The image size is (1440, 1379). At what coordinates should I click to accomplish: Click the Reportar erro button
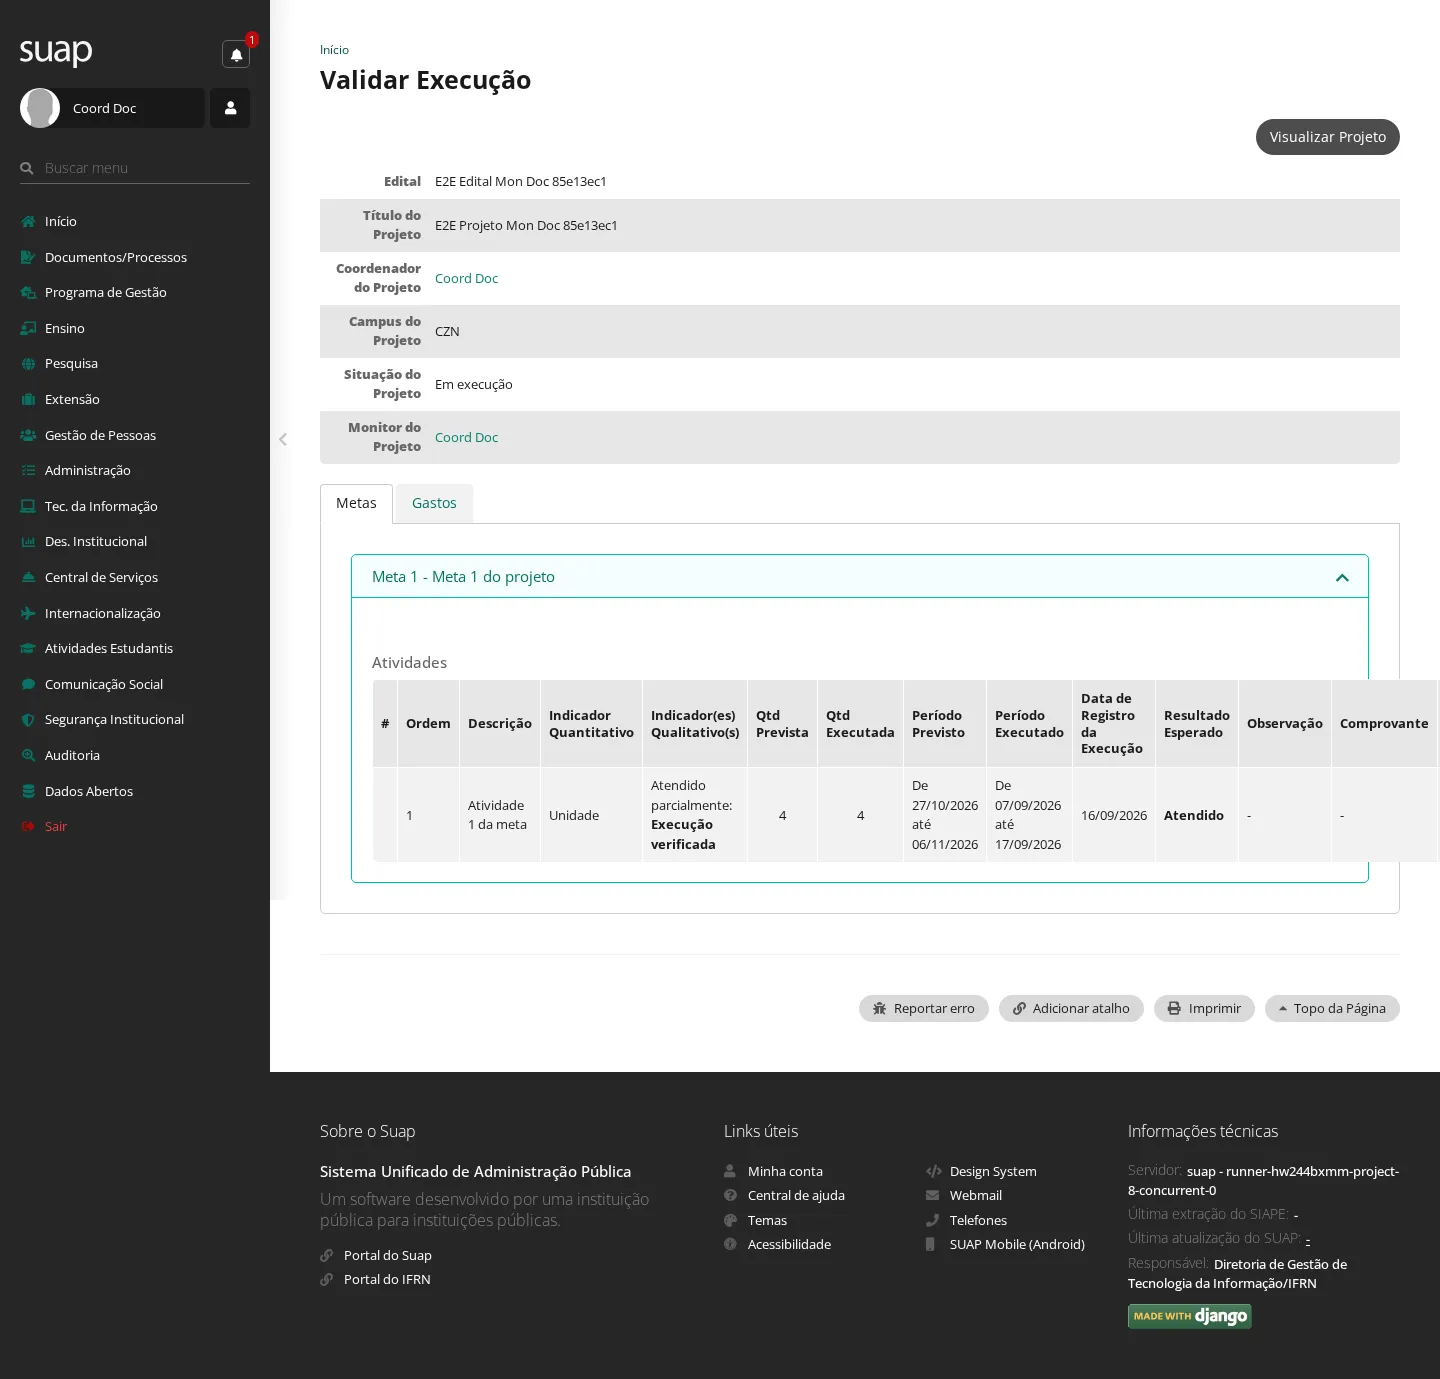click(x=923, y=1008)
